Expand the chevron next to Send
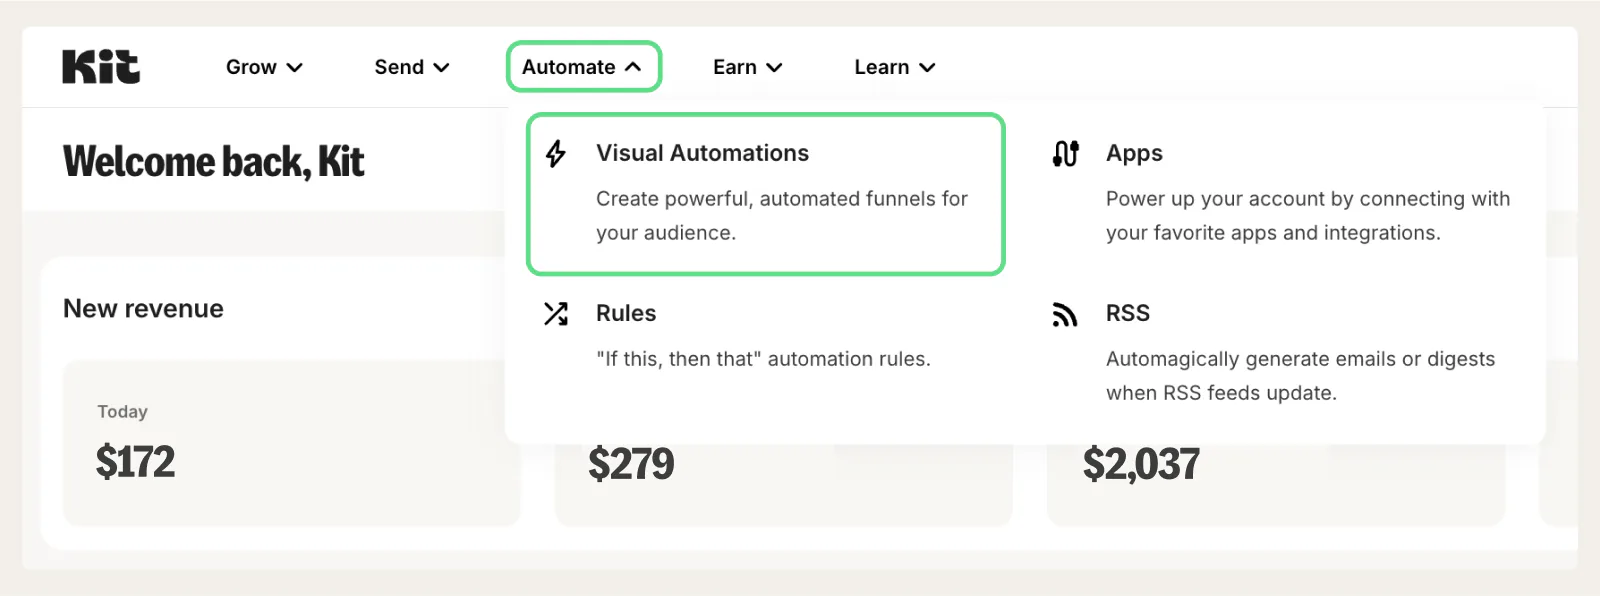 (441, 68)
